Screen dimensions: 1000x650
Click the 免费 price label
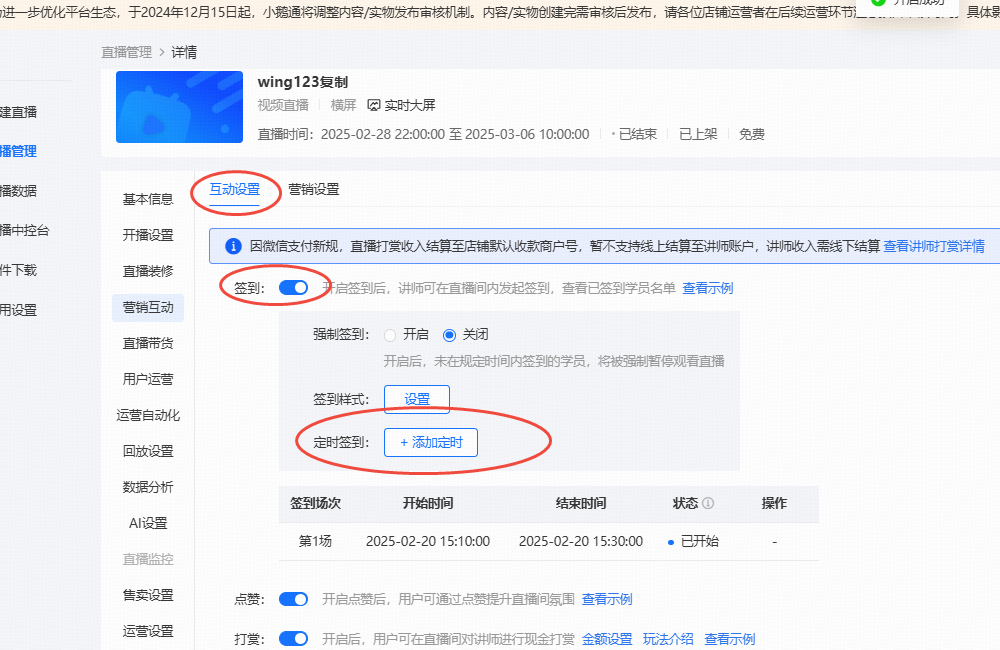pos(752,134)
